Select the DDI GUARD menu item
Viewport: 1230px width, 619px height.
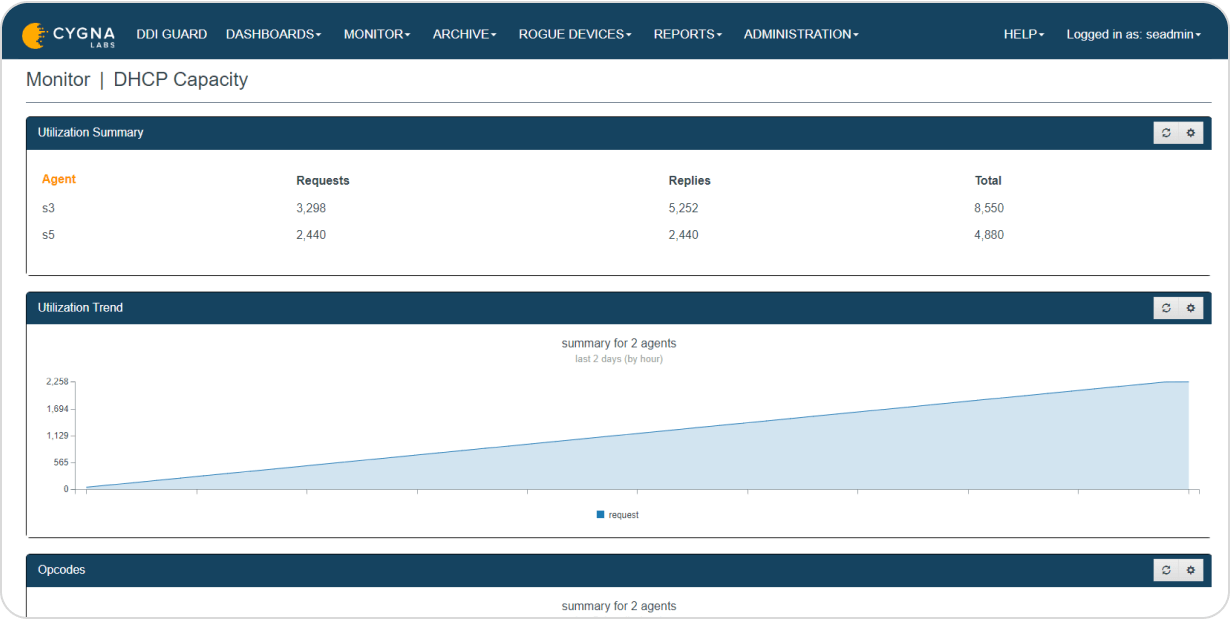tap(171, 33)
